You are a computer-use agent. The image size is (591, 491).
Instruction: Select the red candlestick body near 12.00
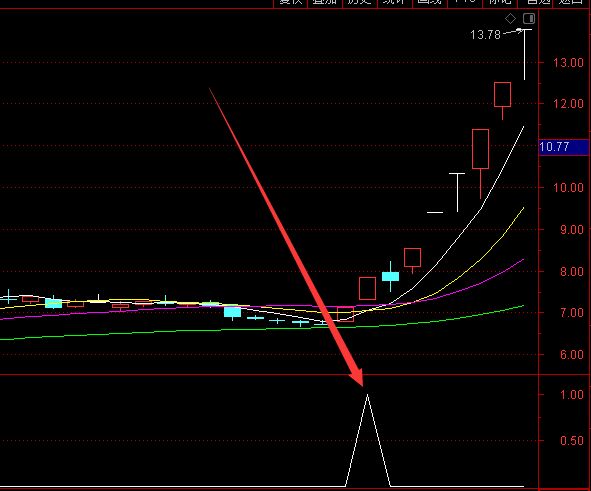tap(502, 94)
